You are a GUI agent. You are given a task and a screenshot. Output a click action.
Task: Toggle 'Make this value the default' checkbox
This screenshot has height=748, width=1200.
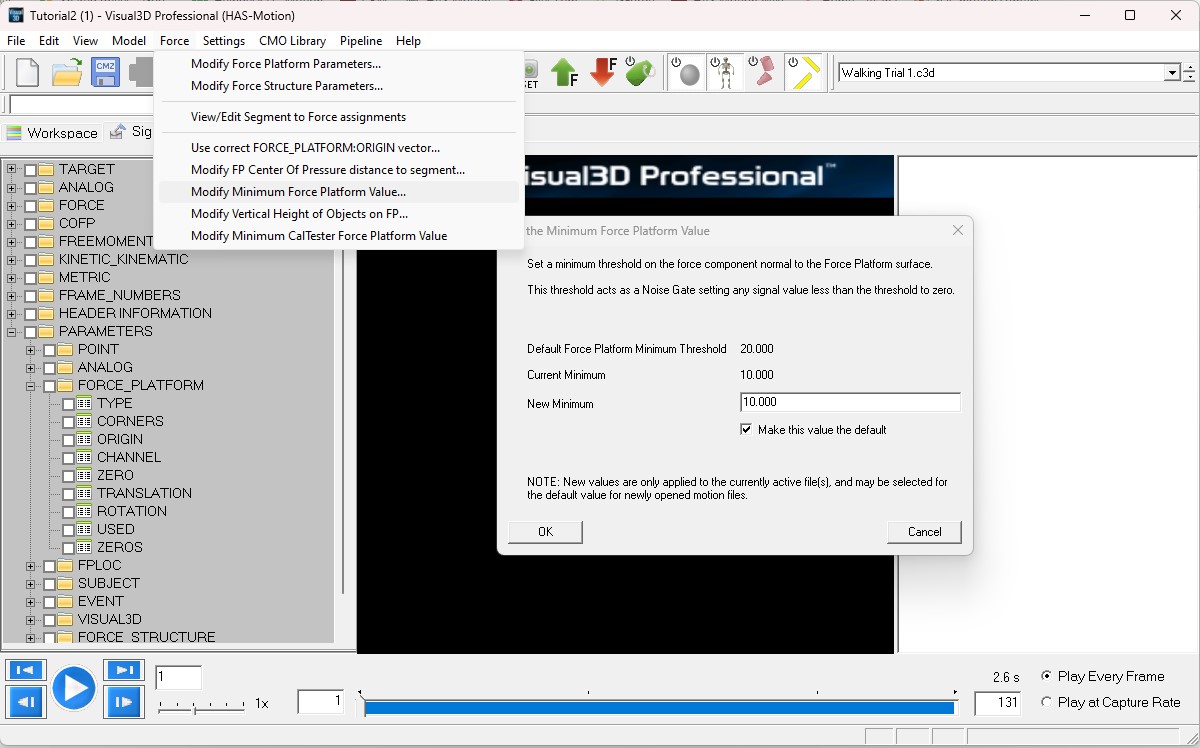coord(746,430)
